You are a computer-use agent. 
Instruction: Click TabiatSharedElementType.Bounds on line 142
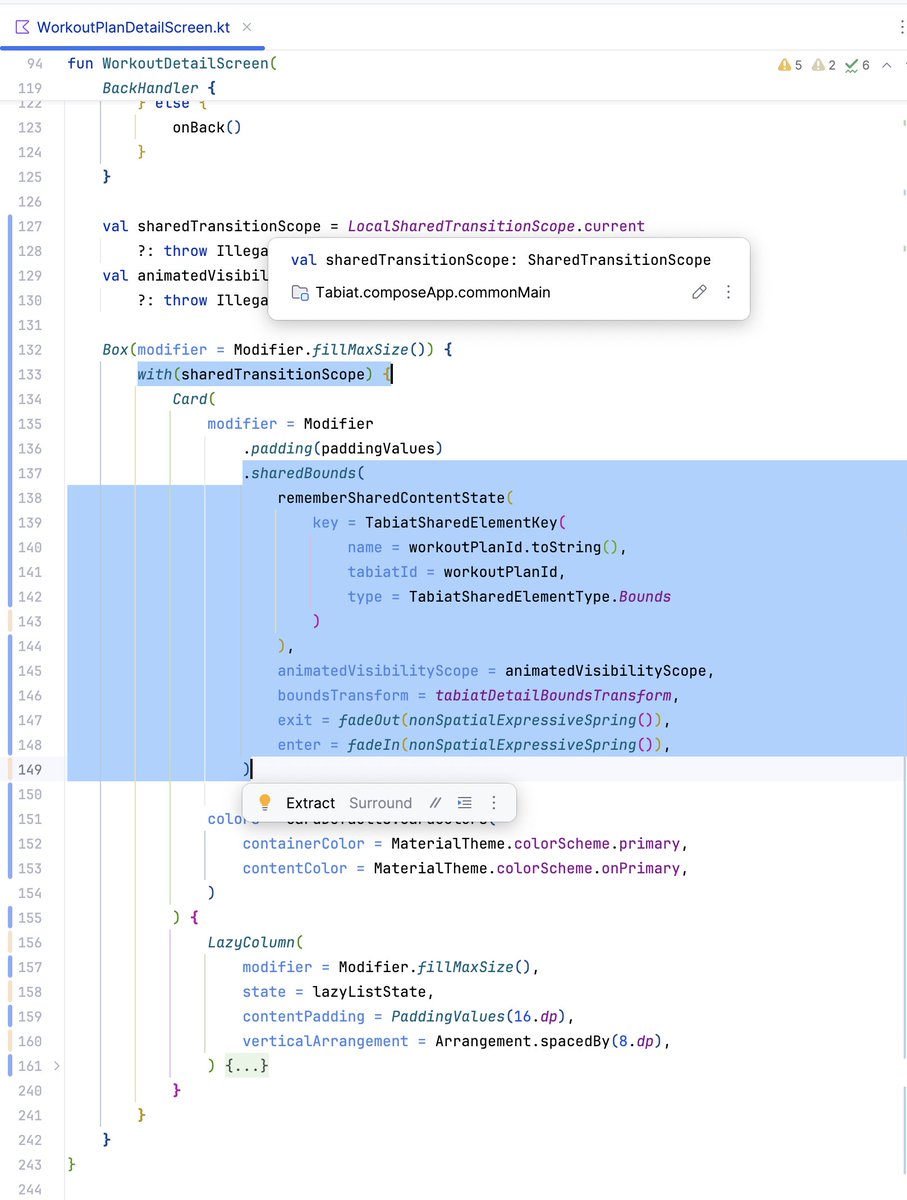(x=539, y=597)
